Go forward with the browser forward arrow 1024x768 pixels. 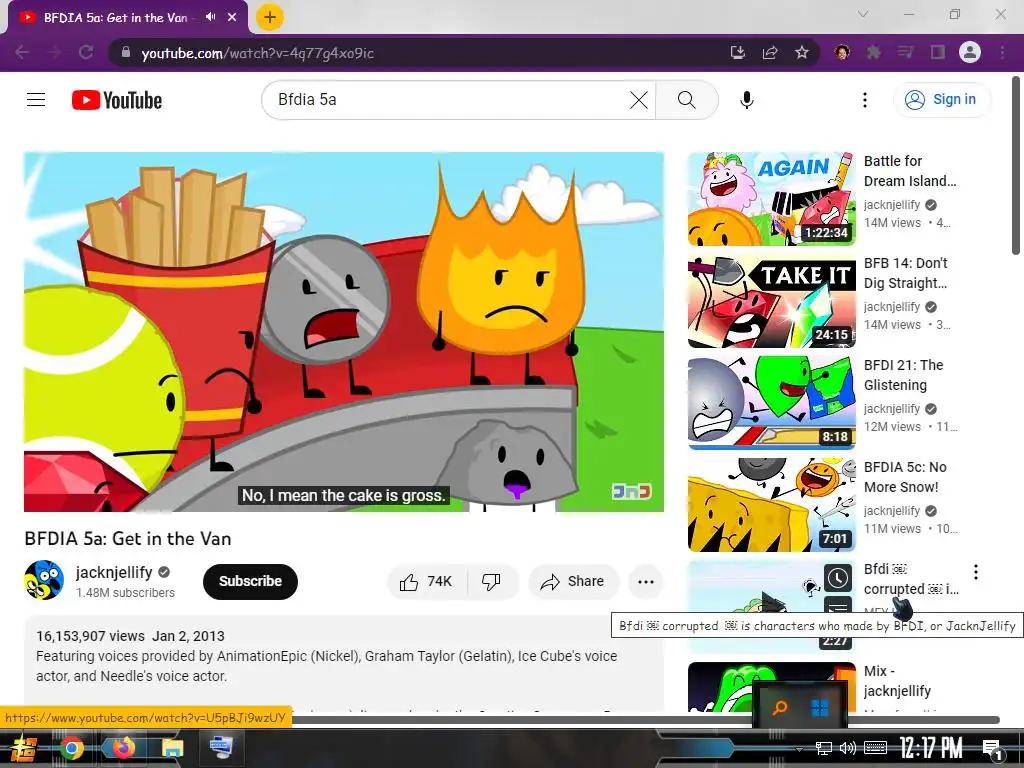[54, 53]
